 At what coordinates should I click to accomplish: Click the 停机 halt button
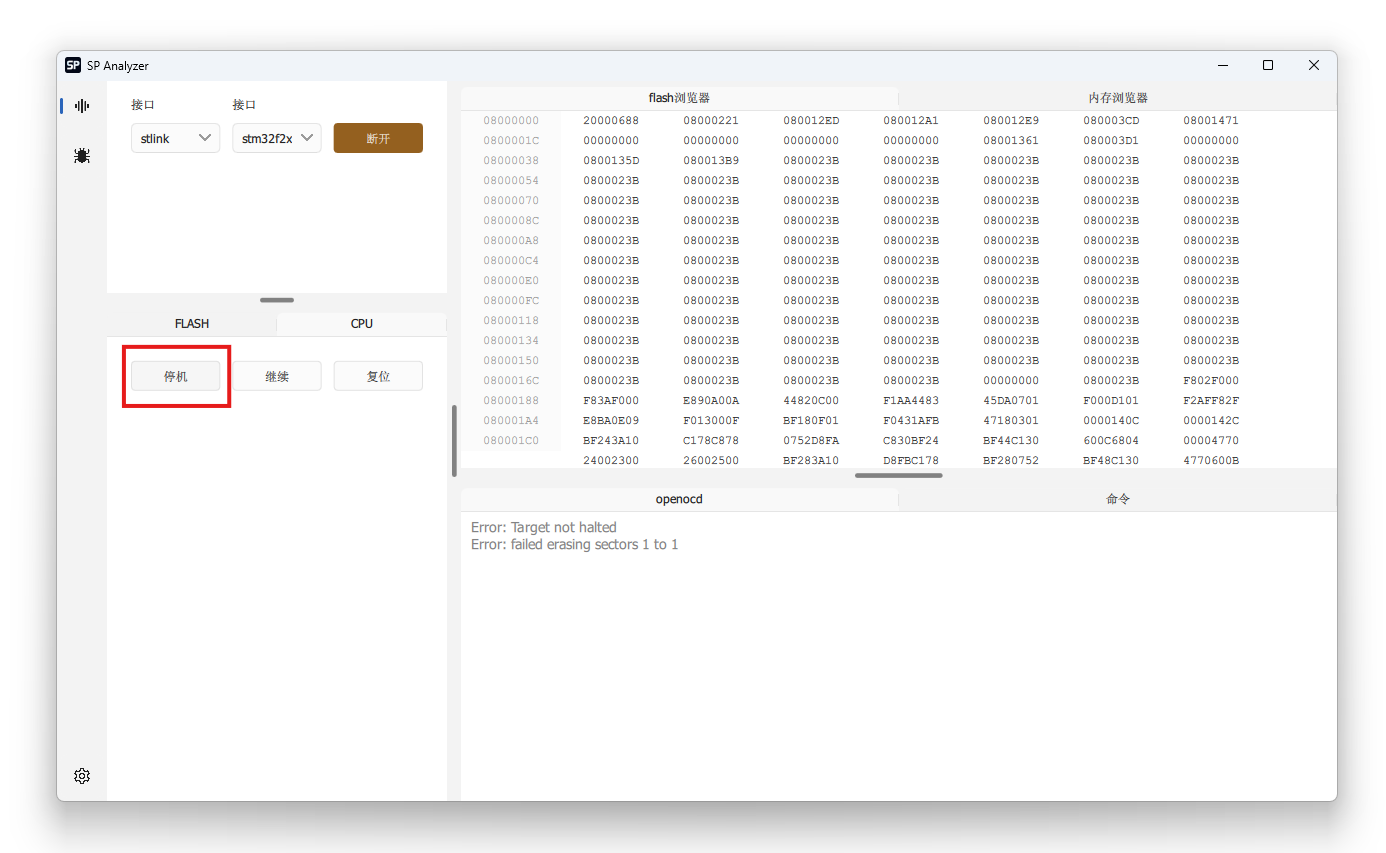click(x=176, y=376)
